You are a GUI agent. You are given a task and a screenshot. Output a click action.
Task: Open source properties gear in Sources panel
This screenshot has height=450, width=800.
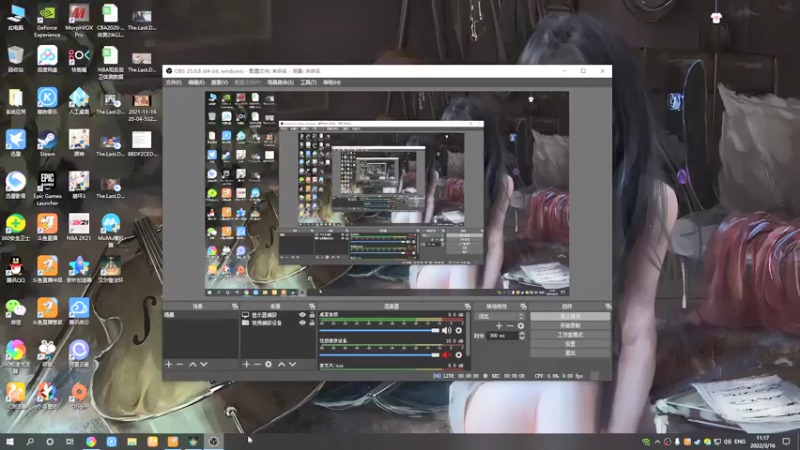268,364
